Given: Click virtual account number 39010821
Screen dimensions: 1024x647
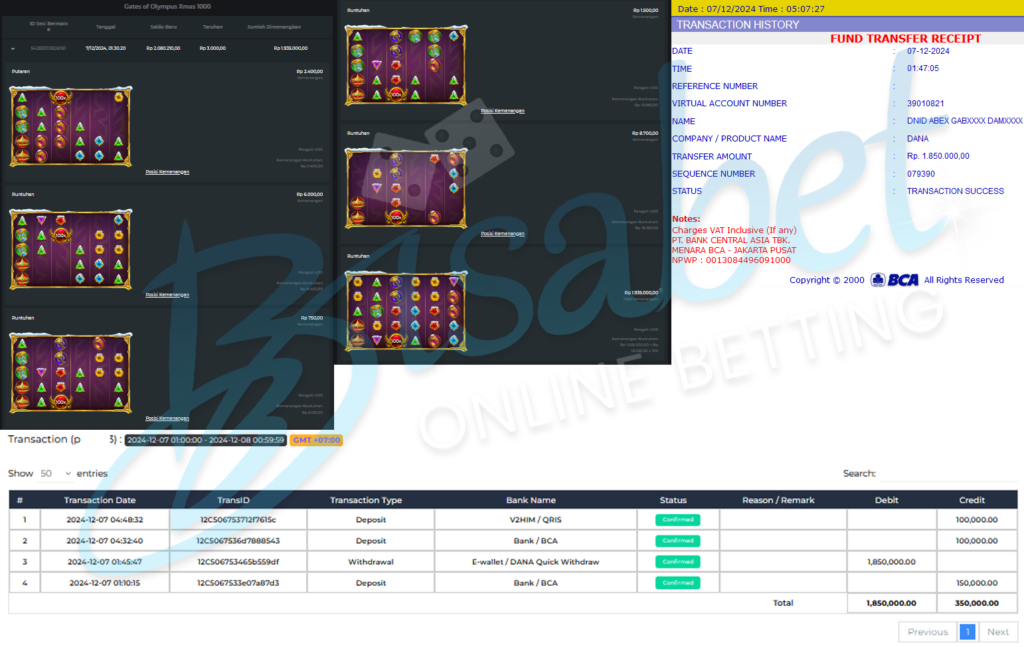Looking at the screenshot, I should (925, 103).
